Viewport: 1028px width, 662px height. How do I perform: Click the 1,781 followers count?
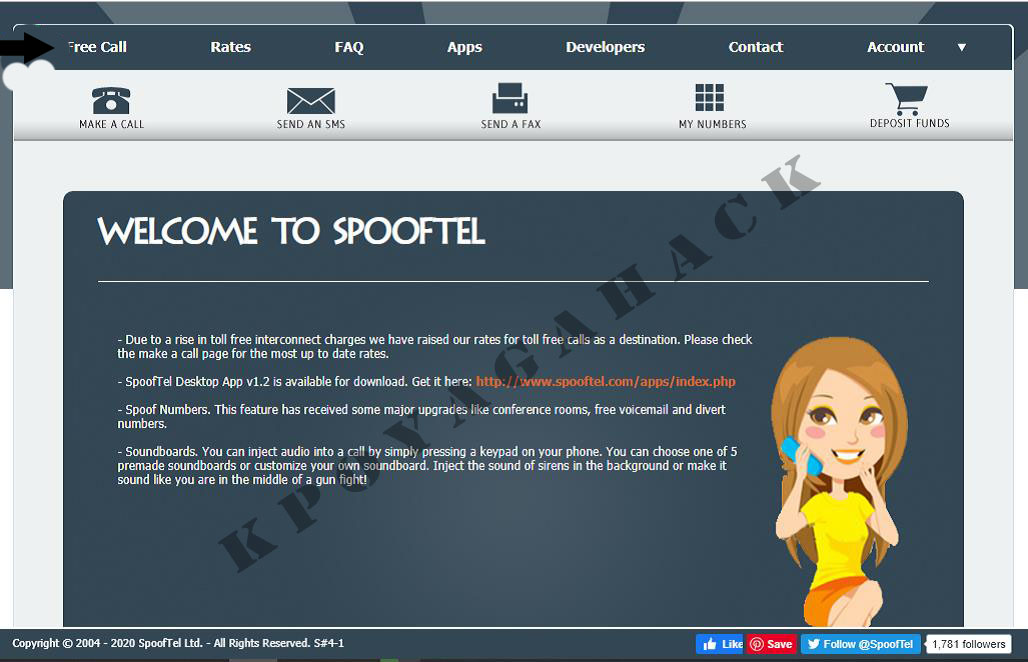969,644
